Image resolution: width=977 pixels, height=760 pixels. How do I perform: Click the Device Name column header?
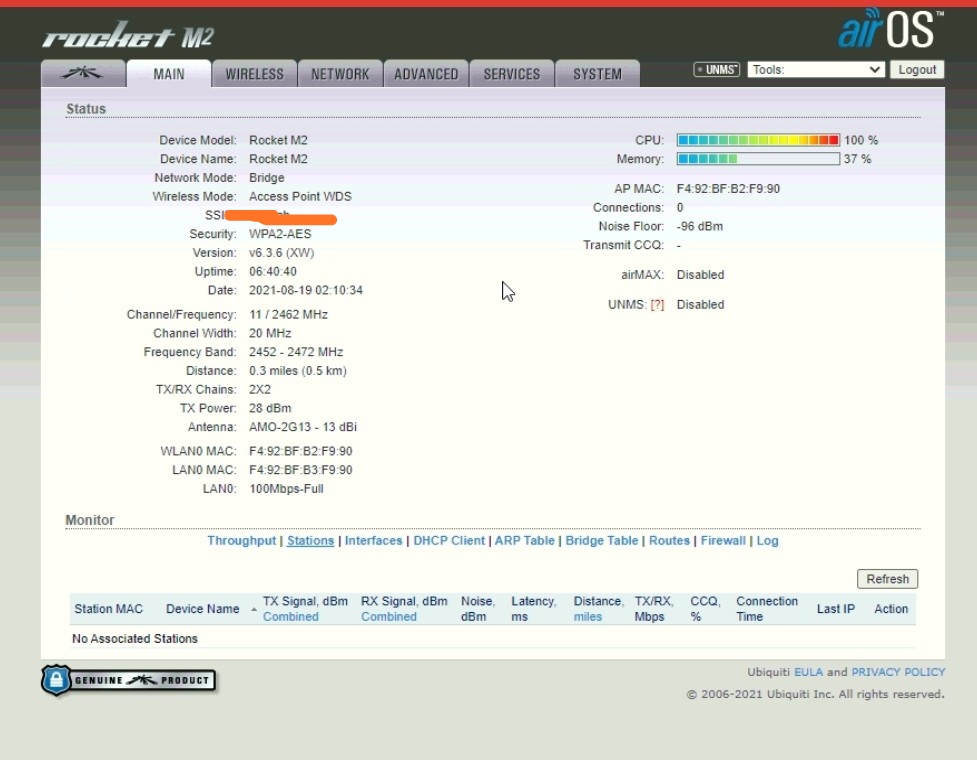coord(203,609)
